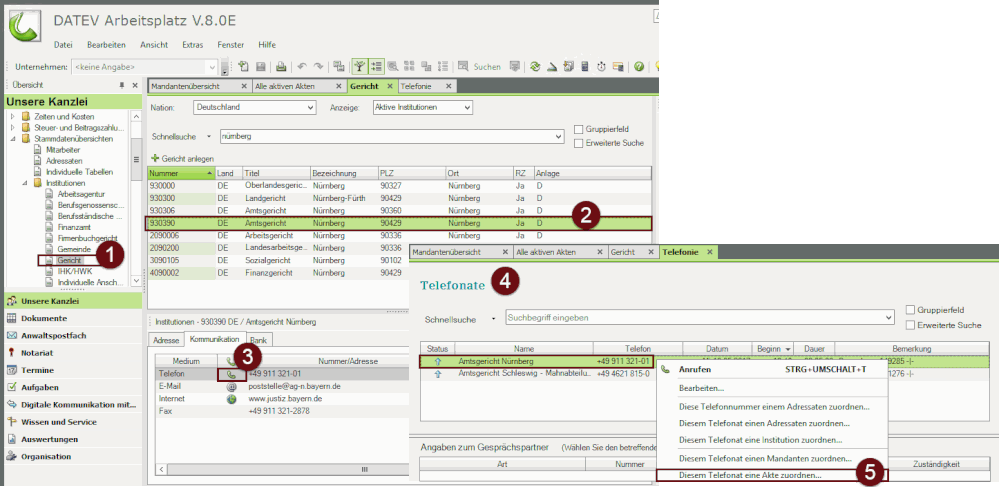Image resolution: width=999 pixels, height=487 pixels.
Task: Click the new document toolbar icon
Action: (243, 66)
